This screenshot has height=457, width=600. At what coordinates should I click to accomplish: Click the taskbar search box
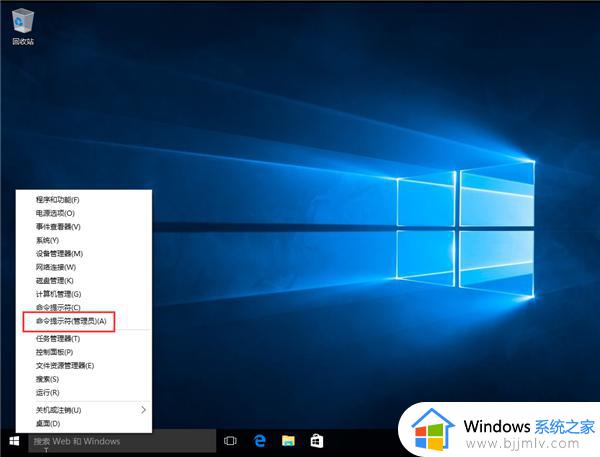(x=122, y=441)
